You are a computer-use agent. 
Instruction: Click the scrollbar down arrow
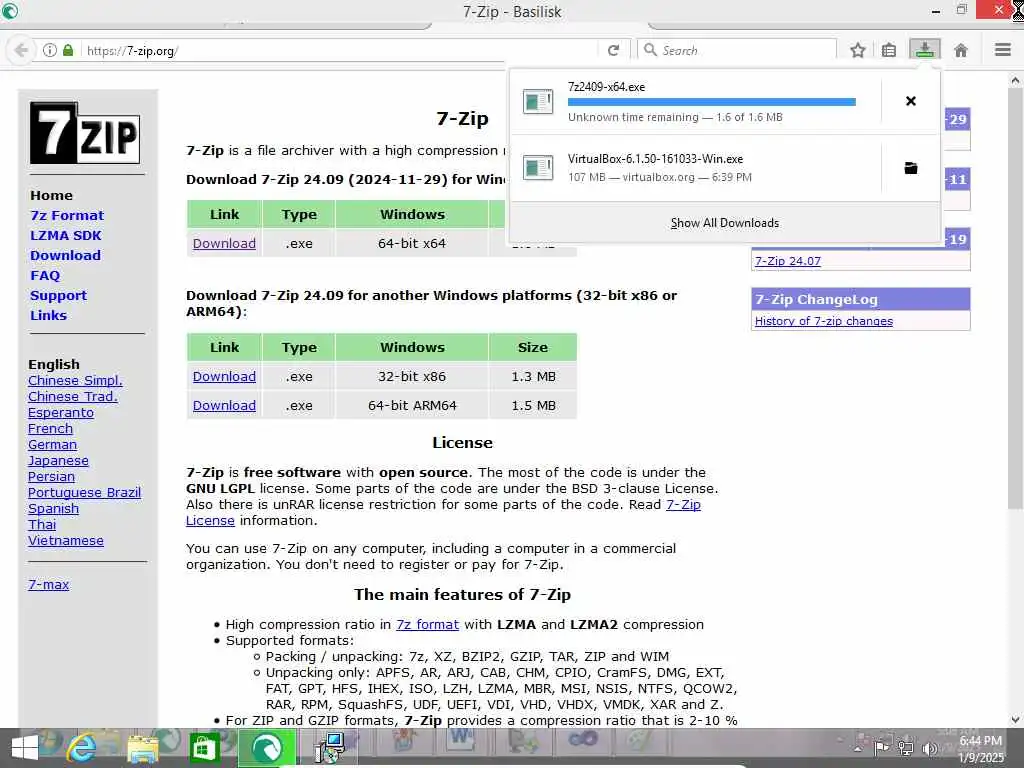point(1015,720)
